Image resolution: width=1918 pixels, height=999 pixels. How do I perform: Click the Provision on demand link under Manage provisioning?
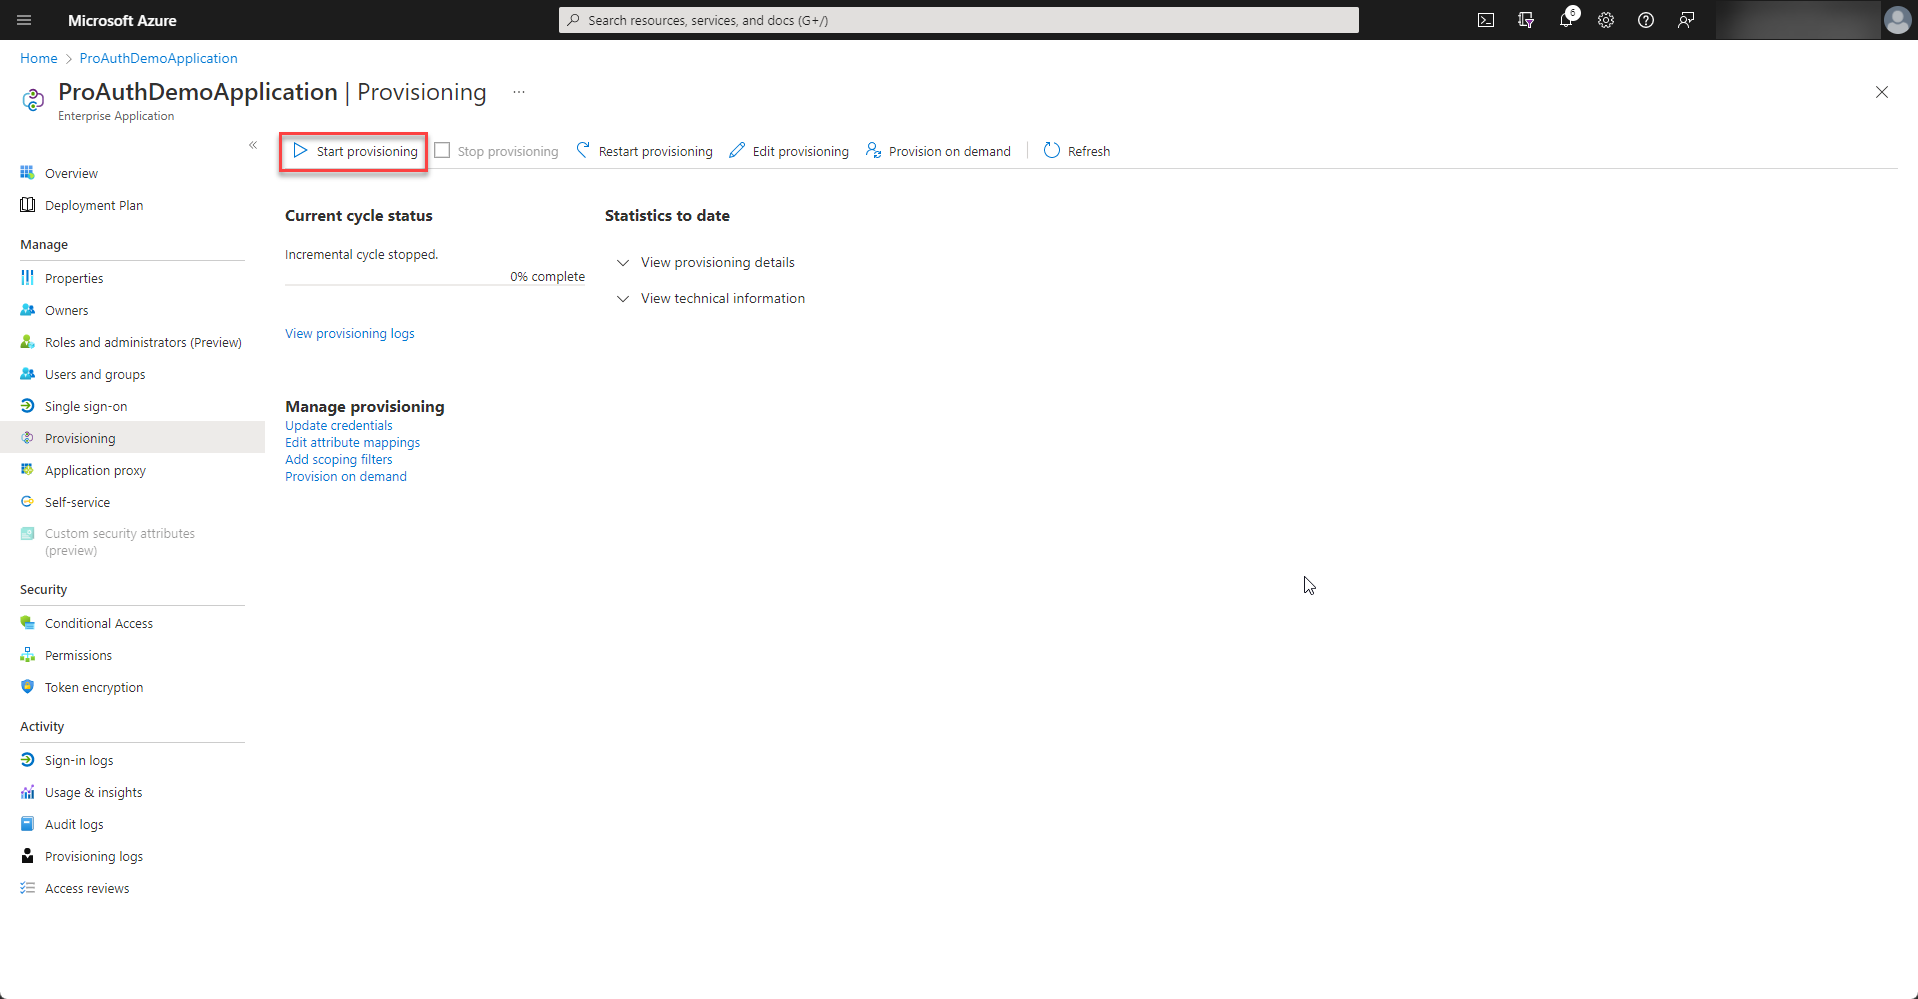coord(345,476)
